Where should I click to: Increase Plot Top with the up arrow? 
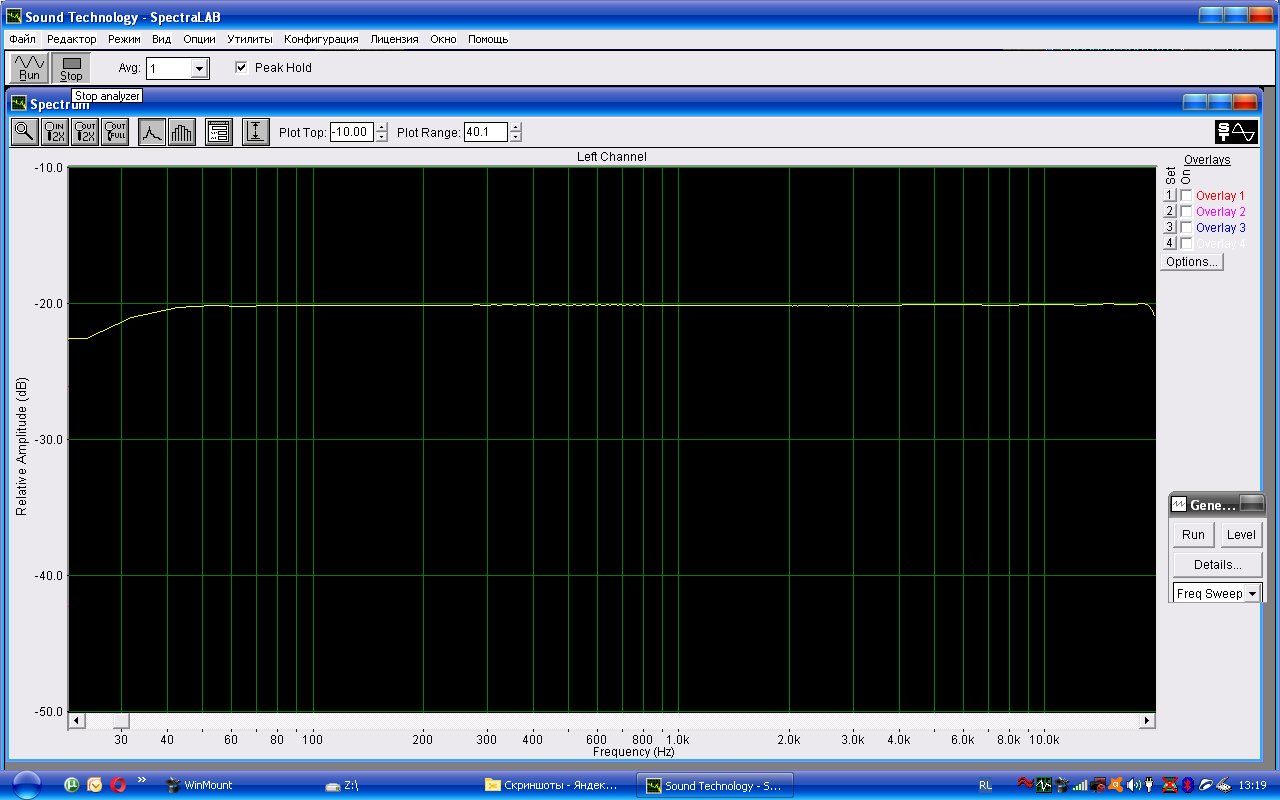pos(381,127)
